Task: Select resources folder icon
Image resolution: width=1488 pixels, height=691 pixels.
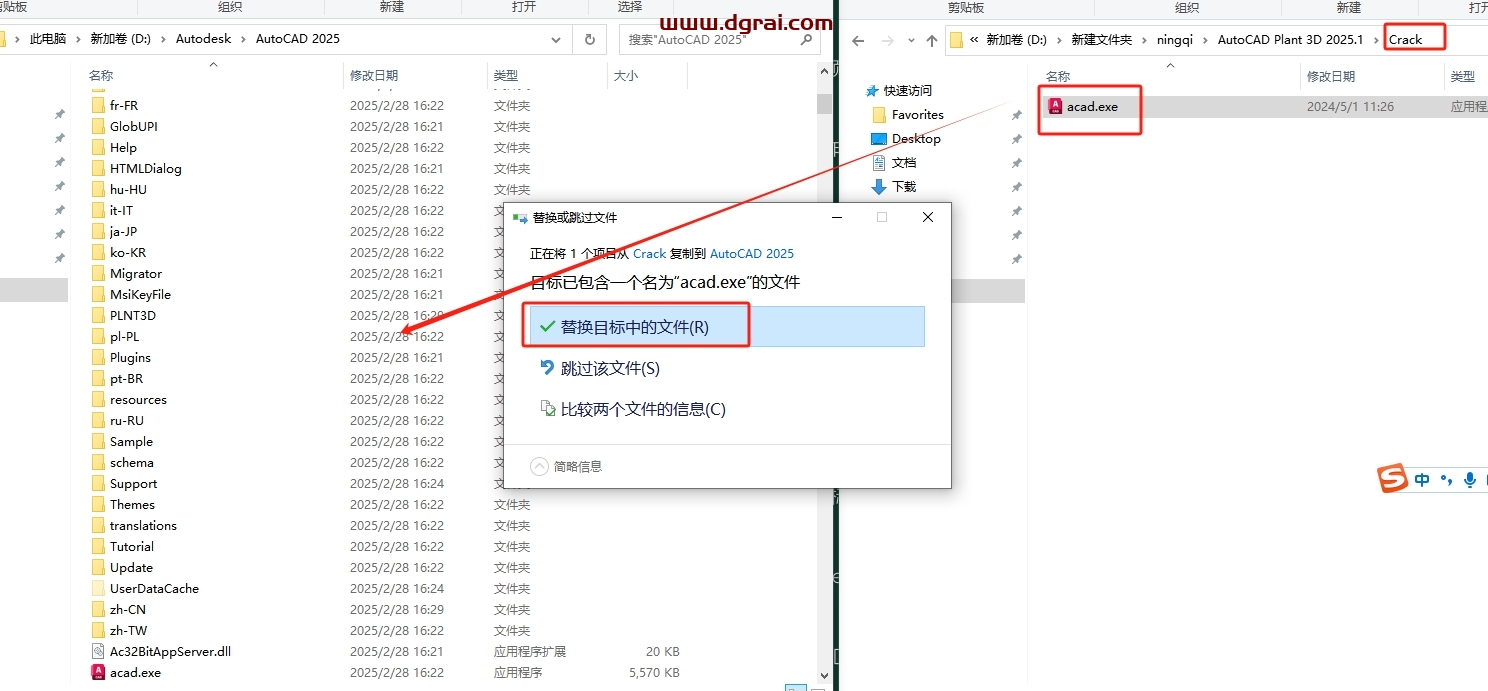Action: click(x=98, y=399)
